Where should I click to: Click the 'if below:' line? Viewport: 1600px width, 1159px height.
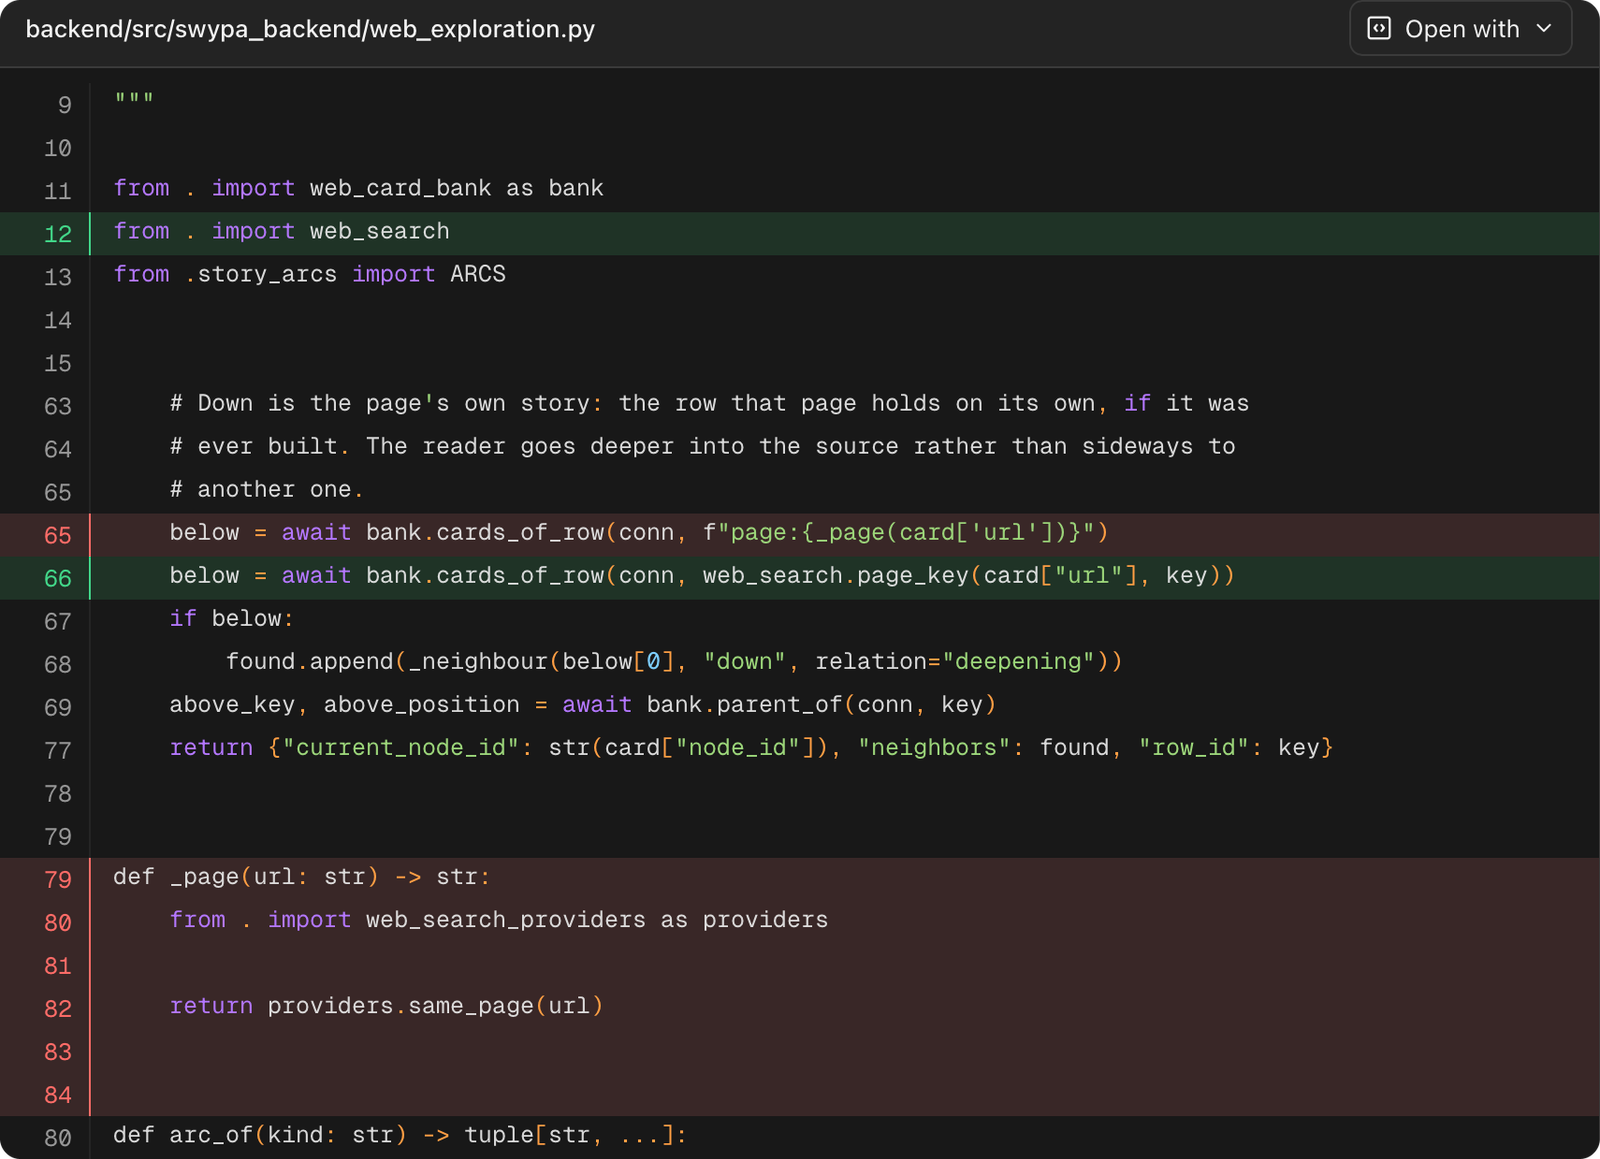click(231, 618)
